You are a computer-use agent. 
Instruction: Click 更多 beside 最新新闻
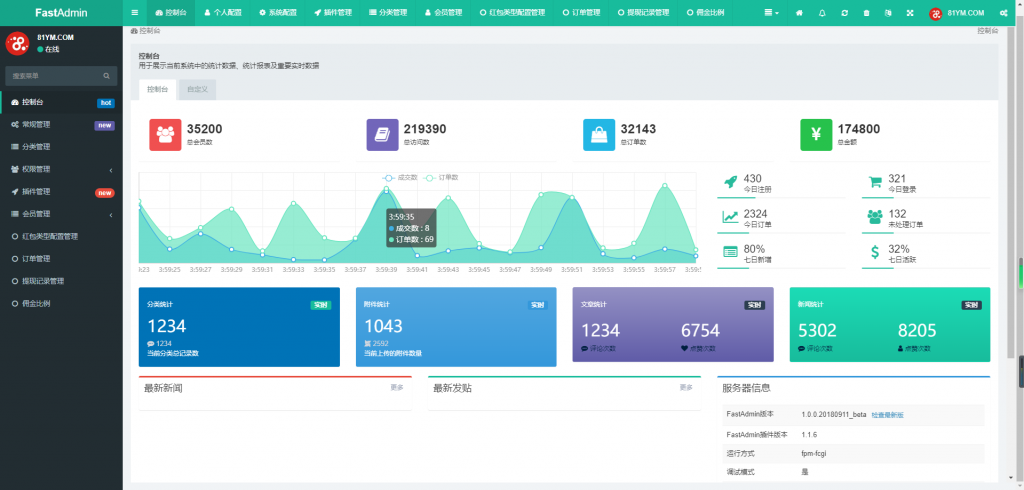(x=397, y=387)
